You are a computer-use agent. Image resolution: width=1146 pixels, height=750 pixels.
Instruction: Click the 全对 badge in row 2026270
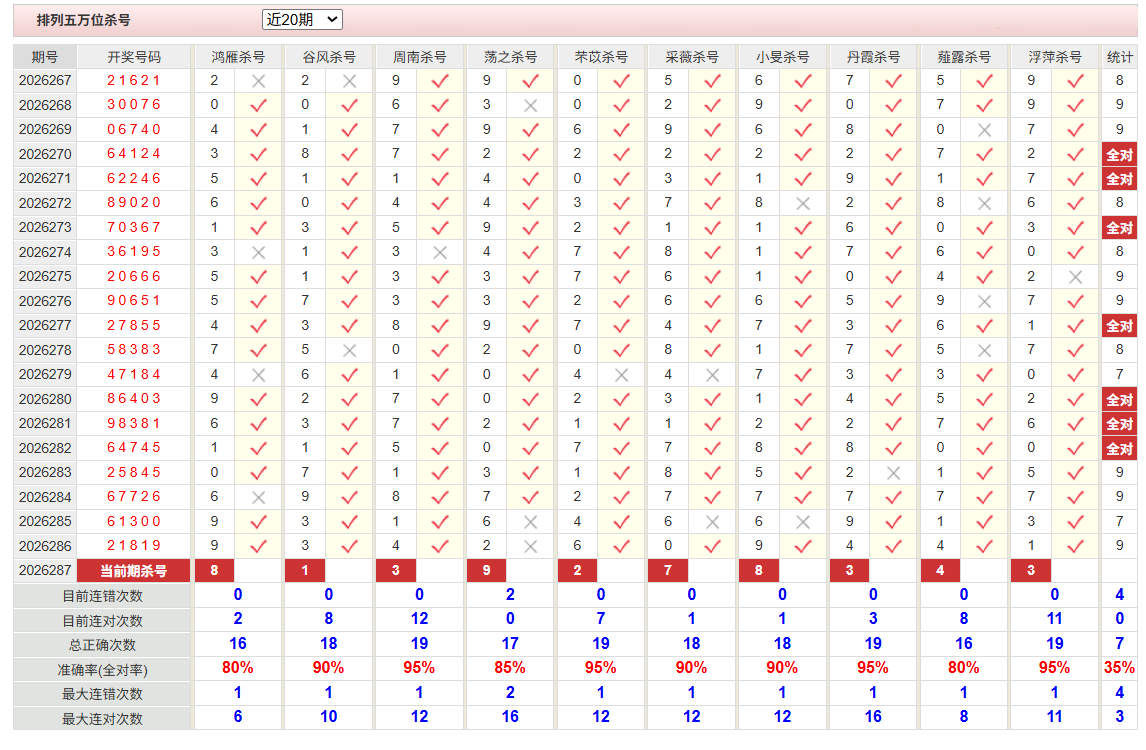click(1119, 155)
